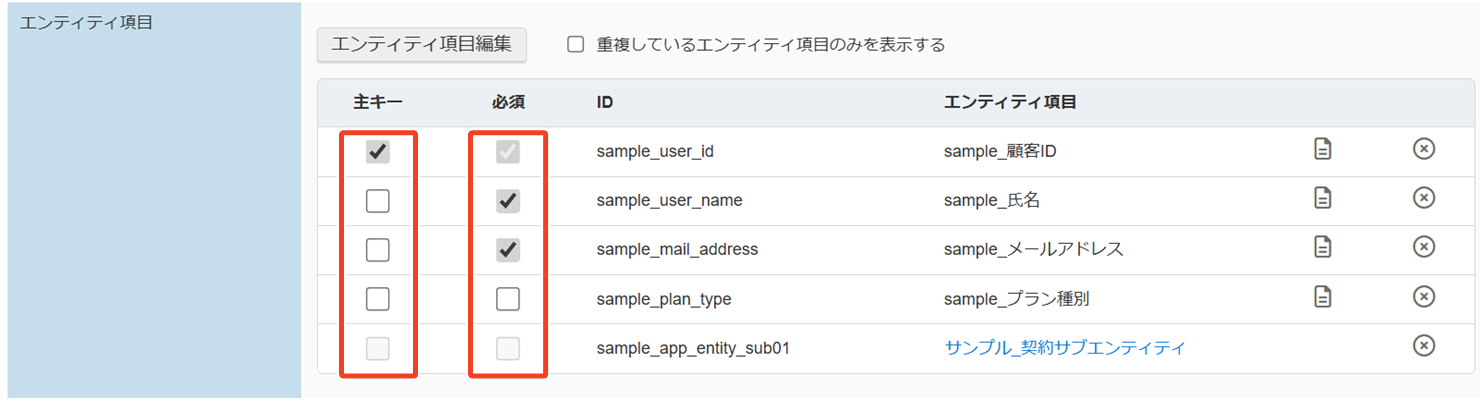This screenshot has height=400, width=1484.
Task: Check 必須 box for sample_plan_type
Action: tap(508, 299)
